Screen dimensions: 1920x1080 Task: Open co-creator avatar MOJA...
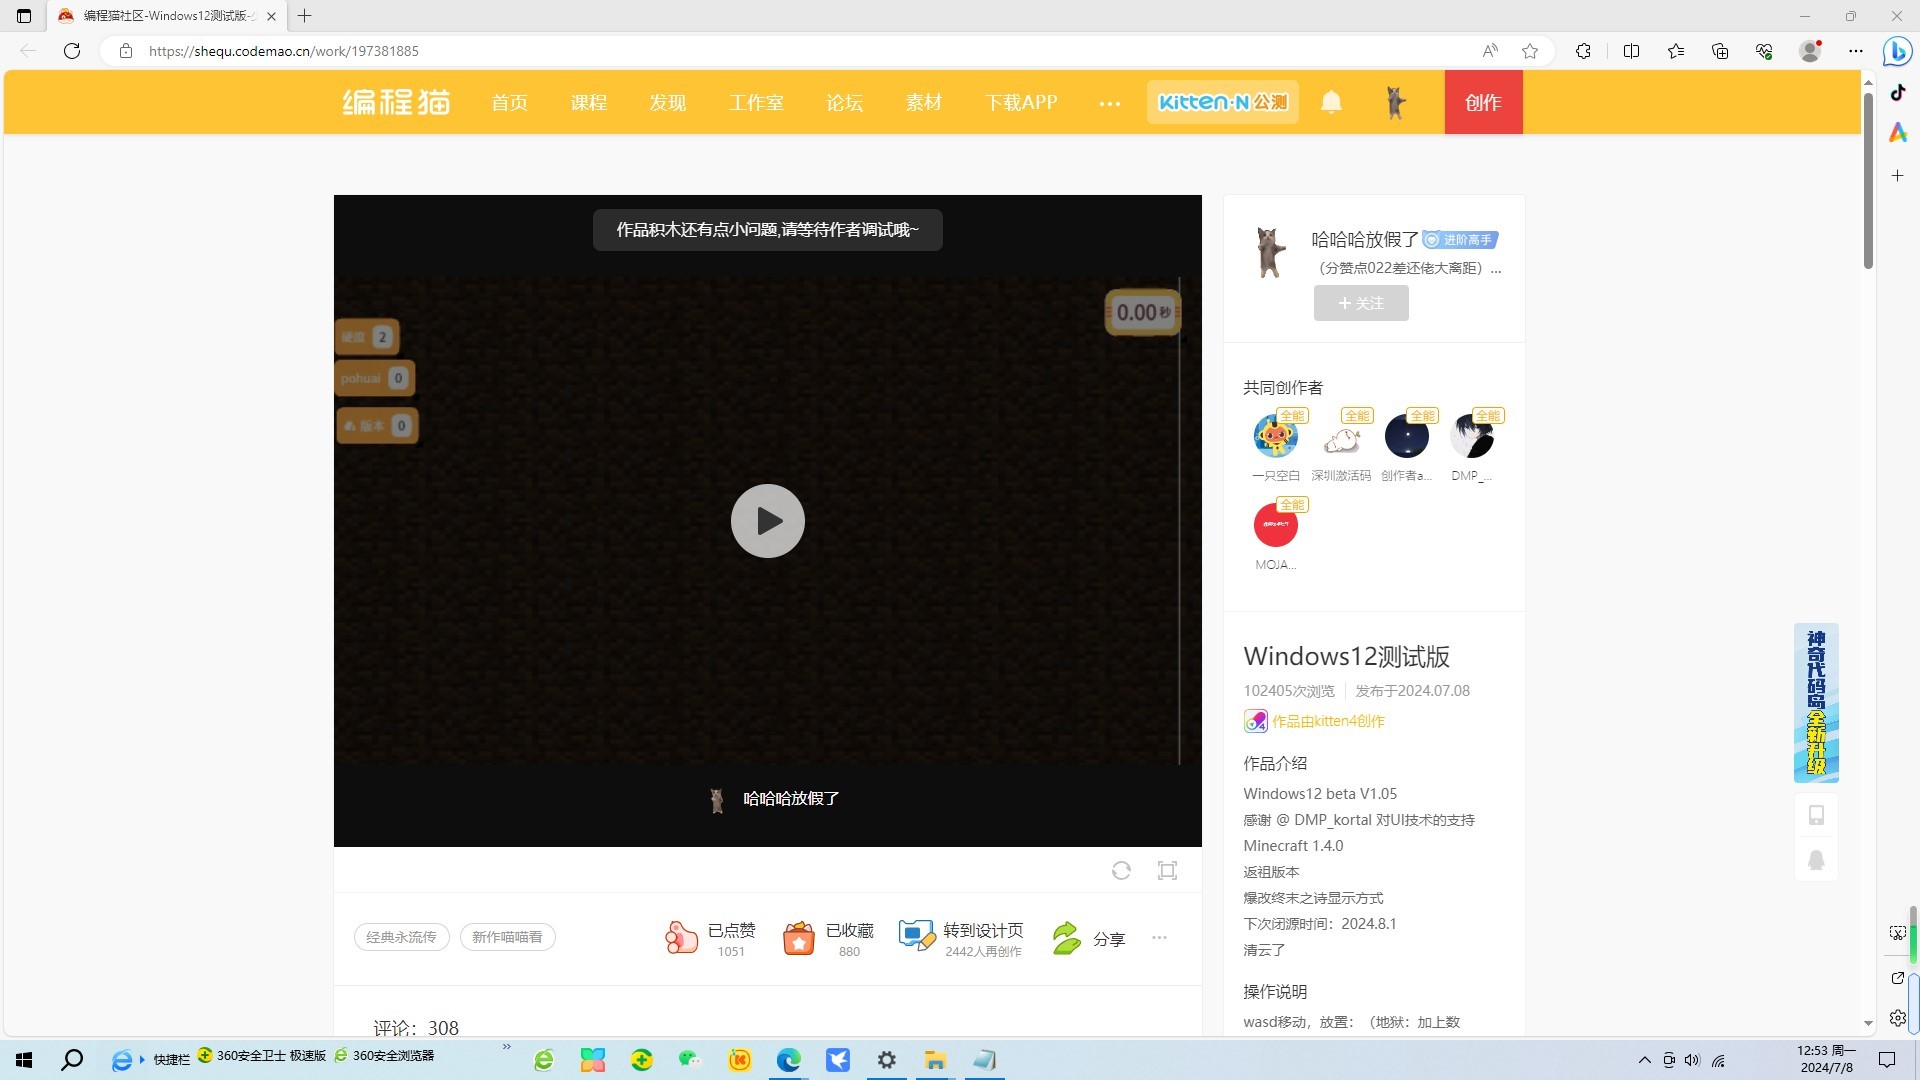coord(1276,525)
